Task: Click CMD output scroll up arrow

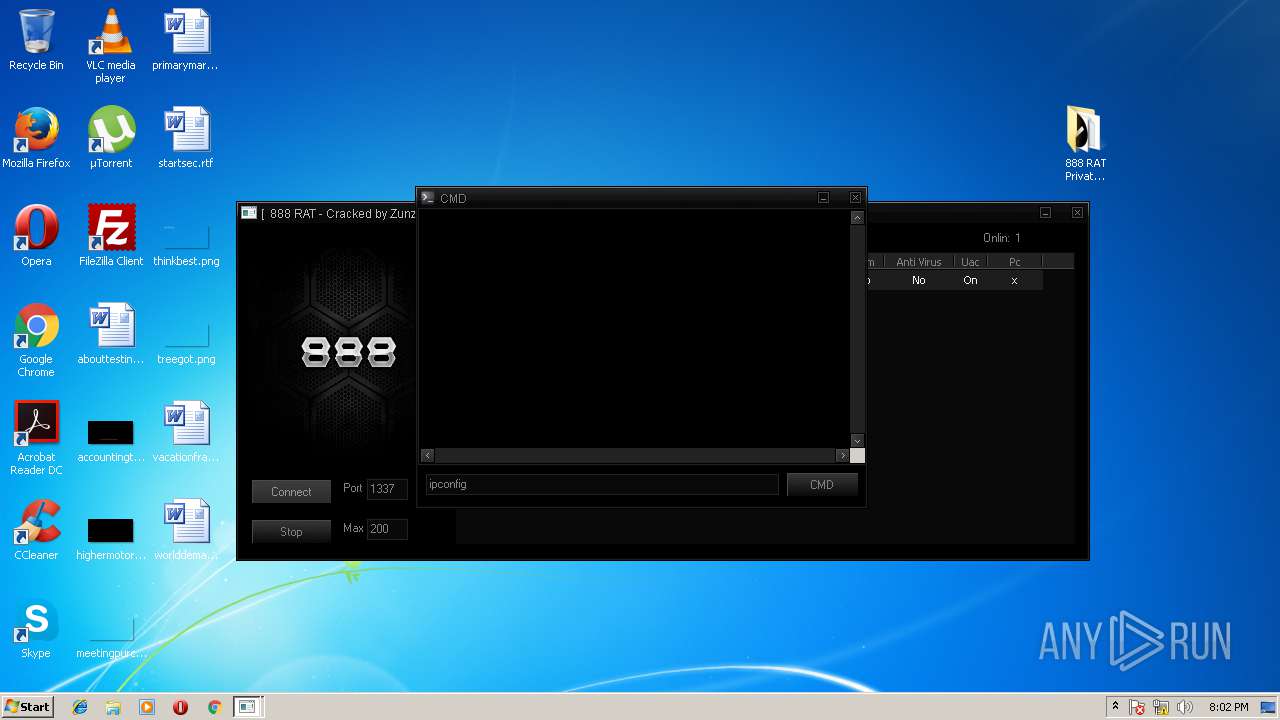Action: pyautogui.click(x=857, y=217)
